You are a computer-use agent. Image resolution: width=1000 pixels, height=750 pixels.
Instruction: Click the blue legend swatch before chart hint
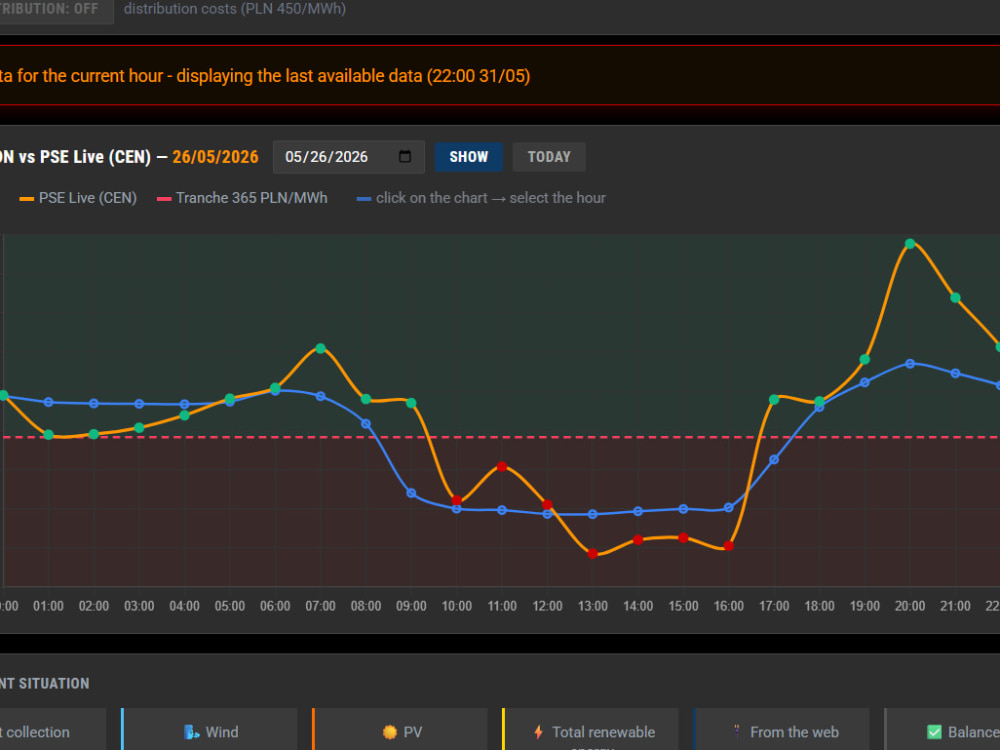[x=364, y=199]
